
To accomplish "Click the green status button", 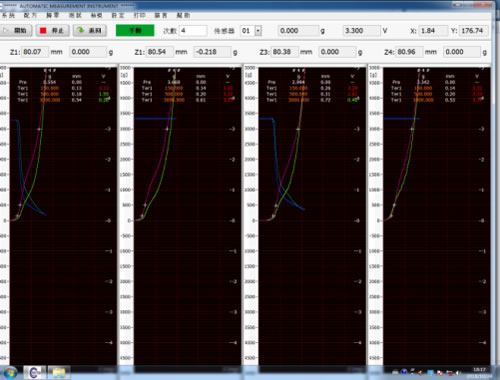I will (135, 31).
